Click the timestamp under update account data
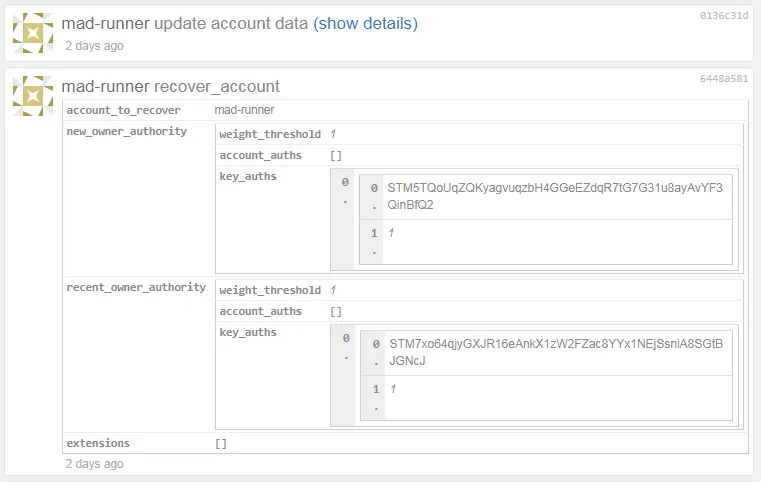This screenshot has height=482, width=761. coord(95,46)
